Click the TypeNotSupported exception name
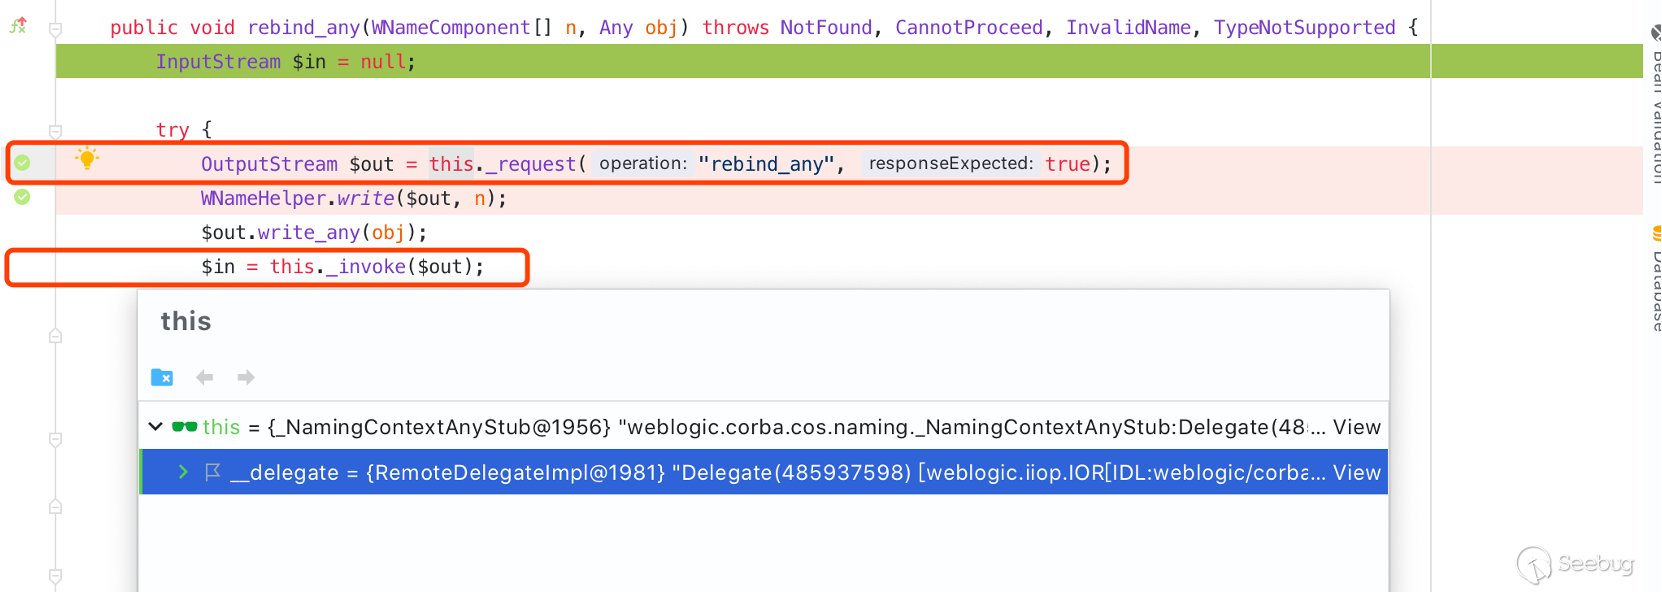Image resolution: width=1662 pixels, height=592 pixels. tap(1304, 28)
